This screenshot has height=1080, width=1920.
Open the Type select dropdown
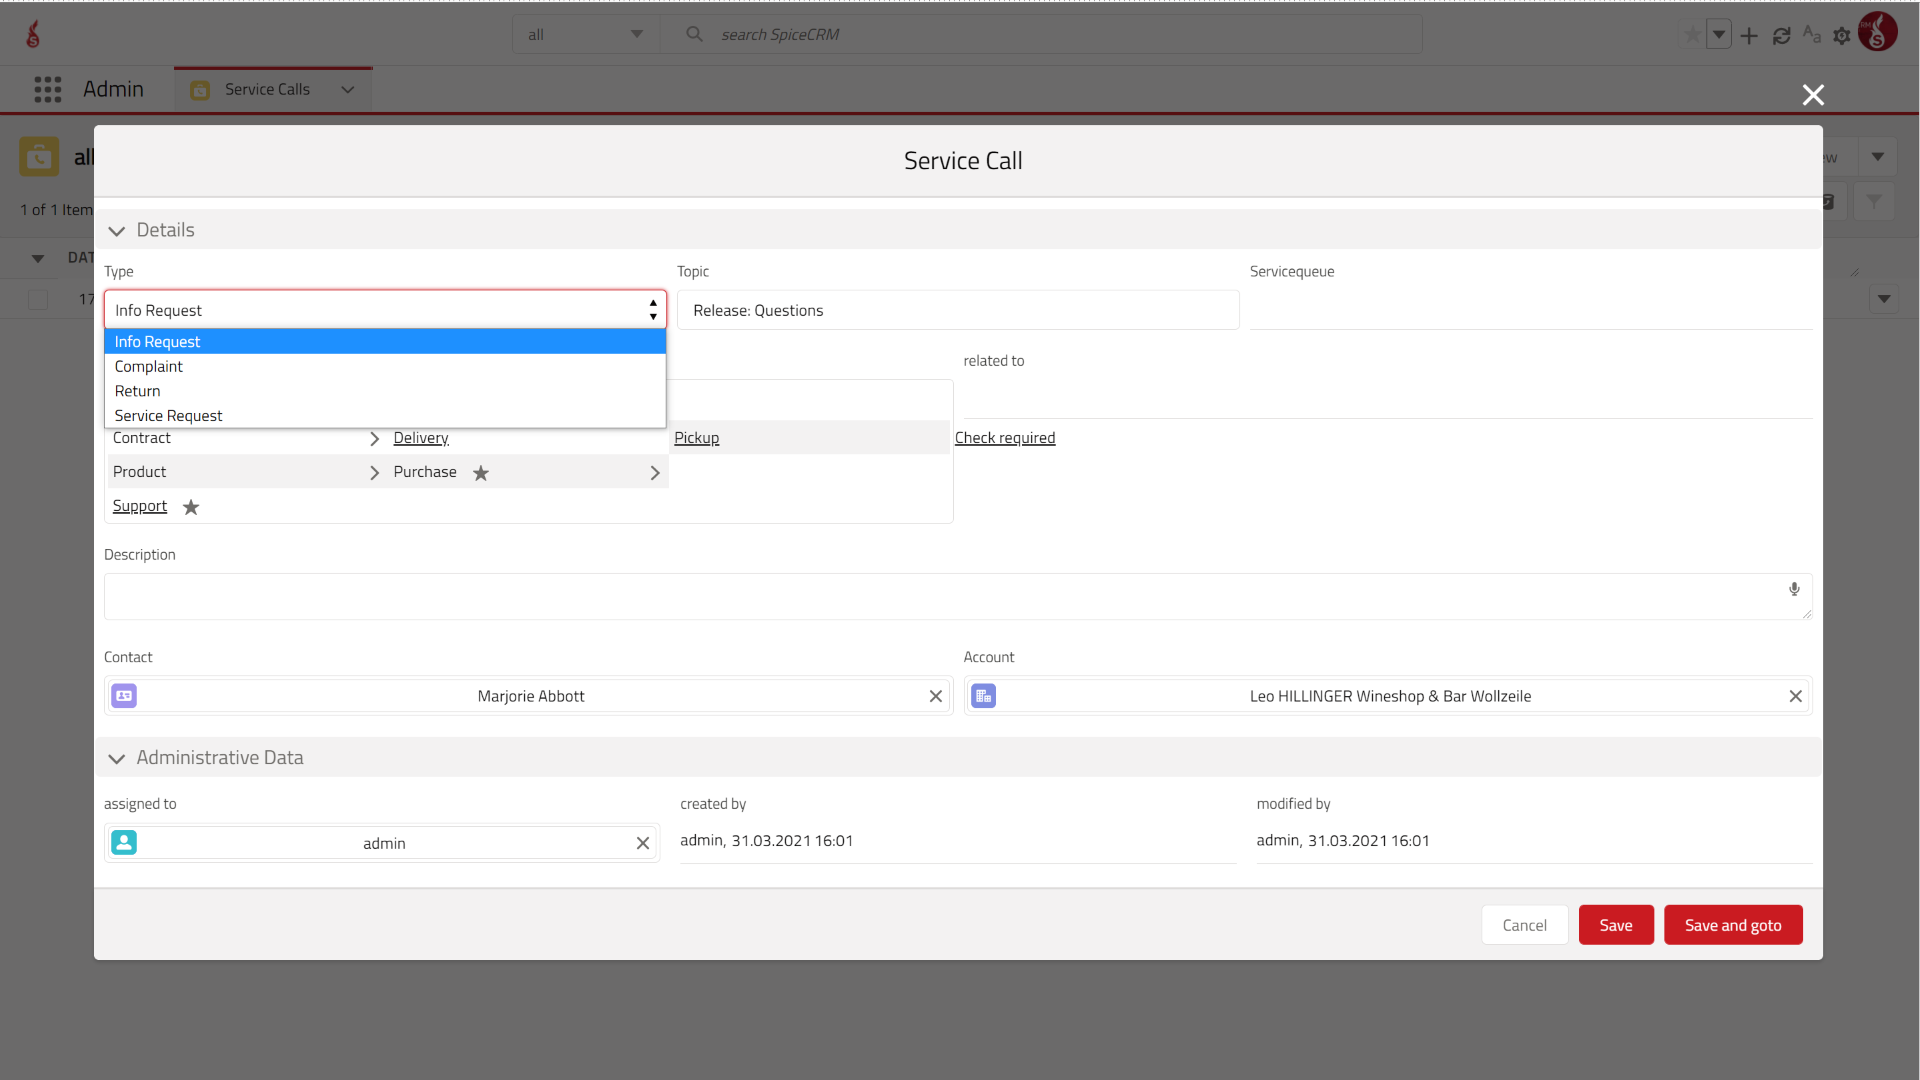click(385, 310)
